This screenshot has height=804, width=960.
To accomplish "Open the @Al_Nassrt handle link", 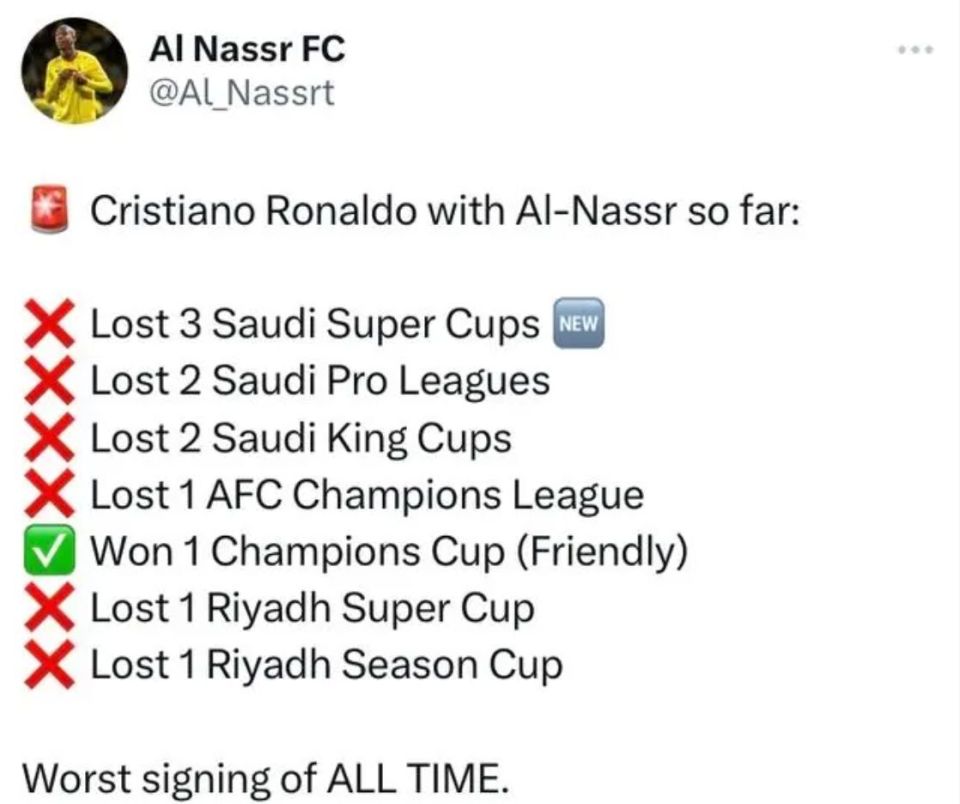I will point(242,94).
